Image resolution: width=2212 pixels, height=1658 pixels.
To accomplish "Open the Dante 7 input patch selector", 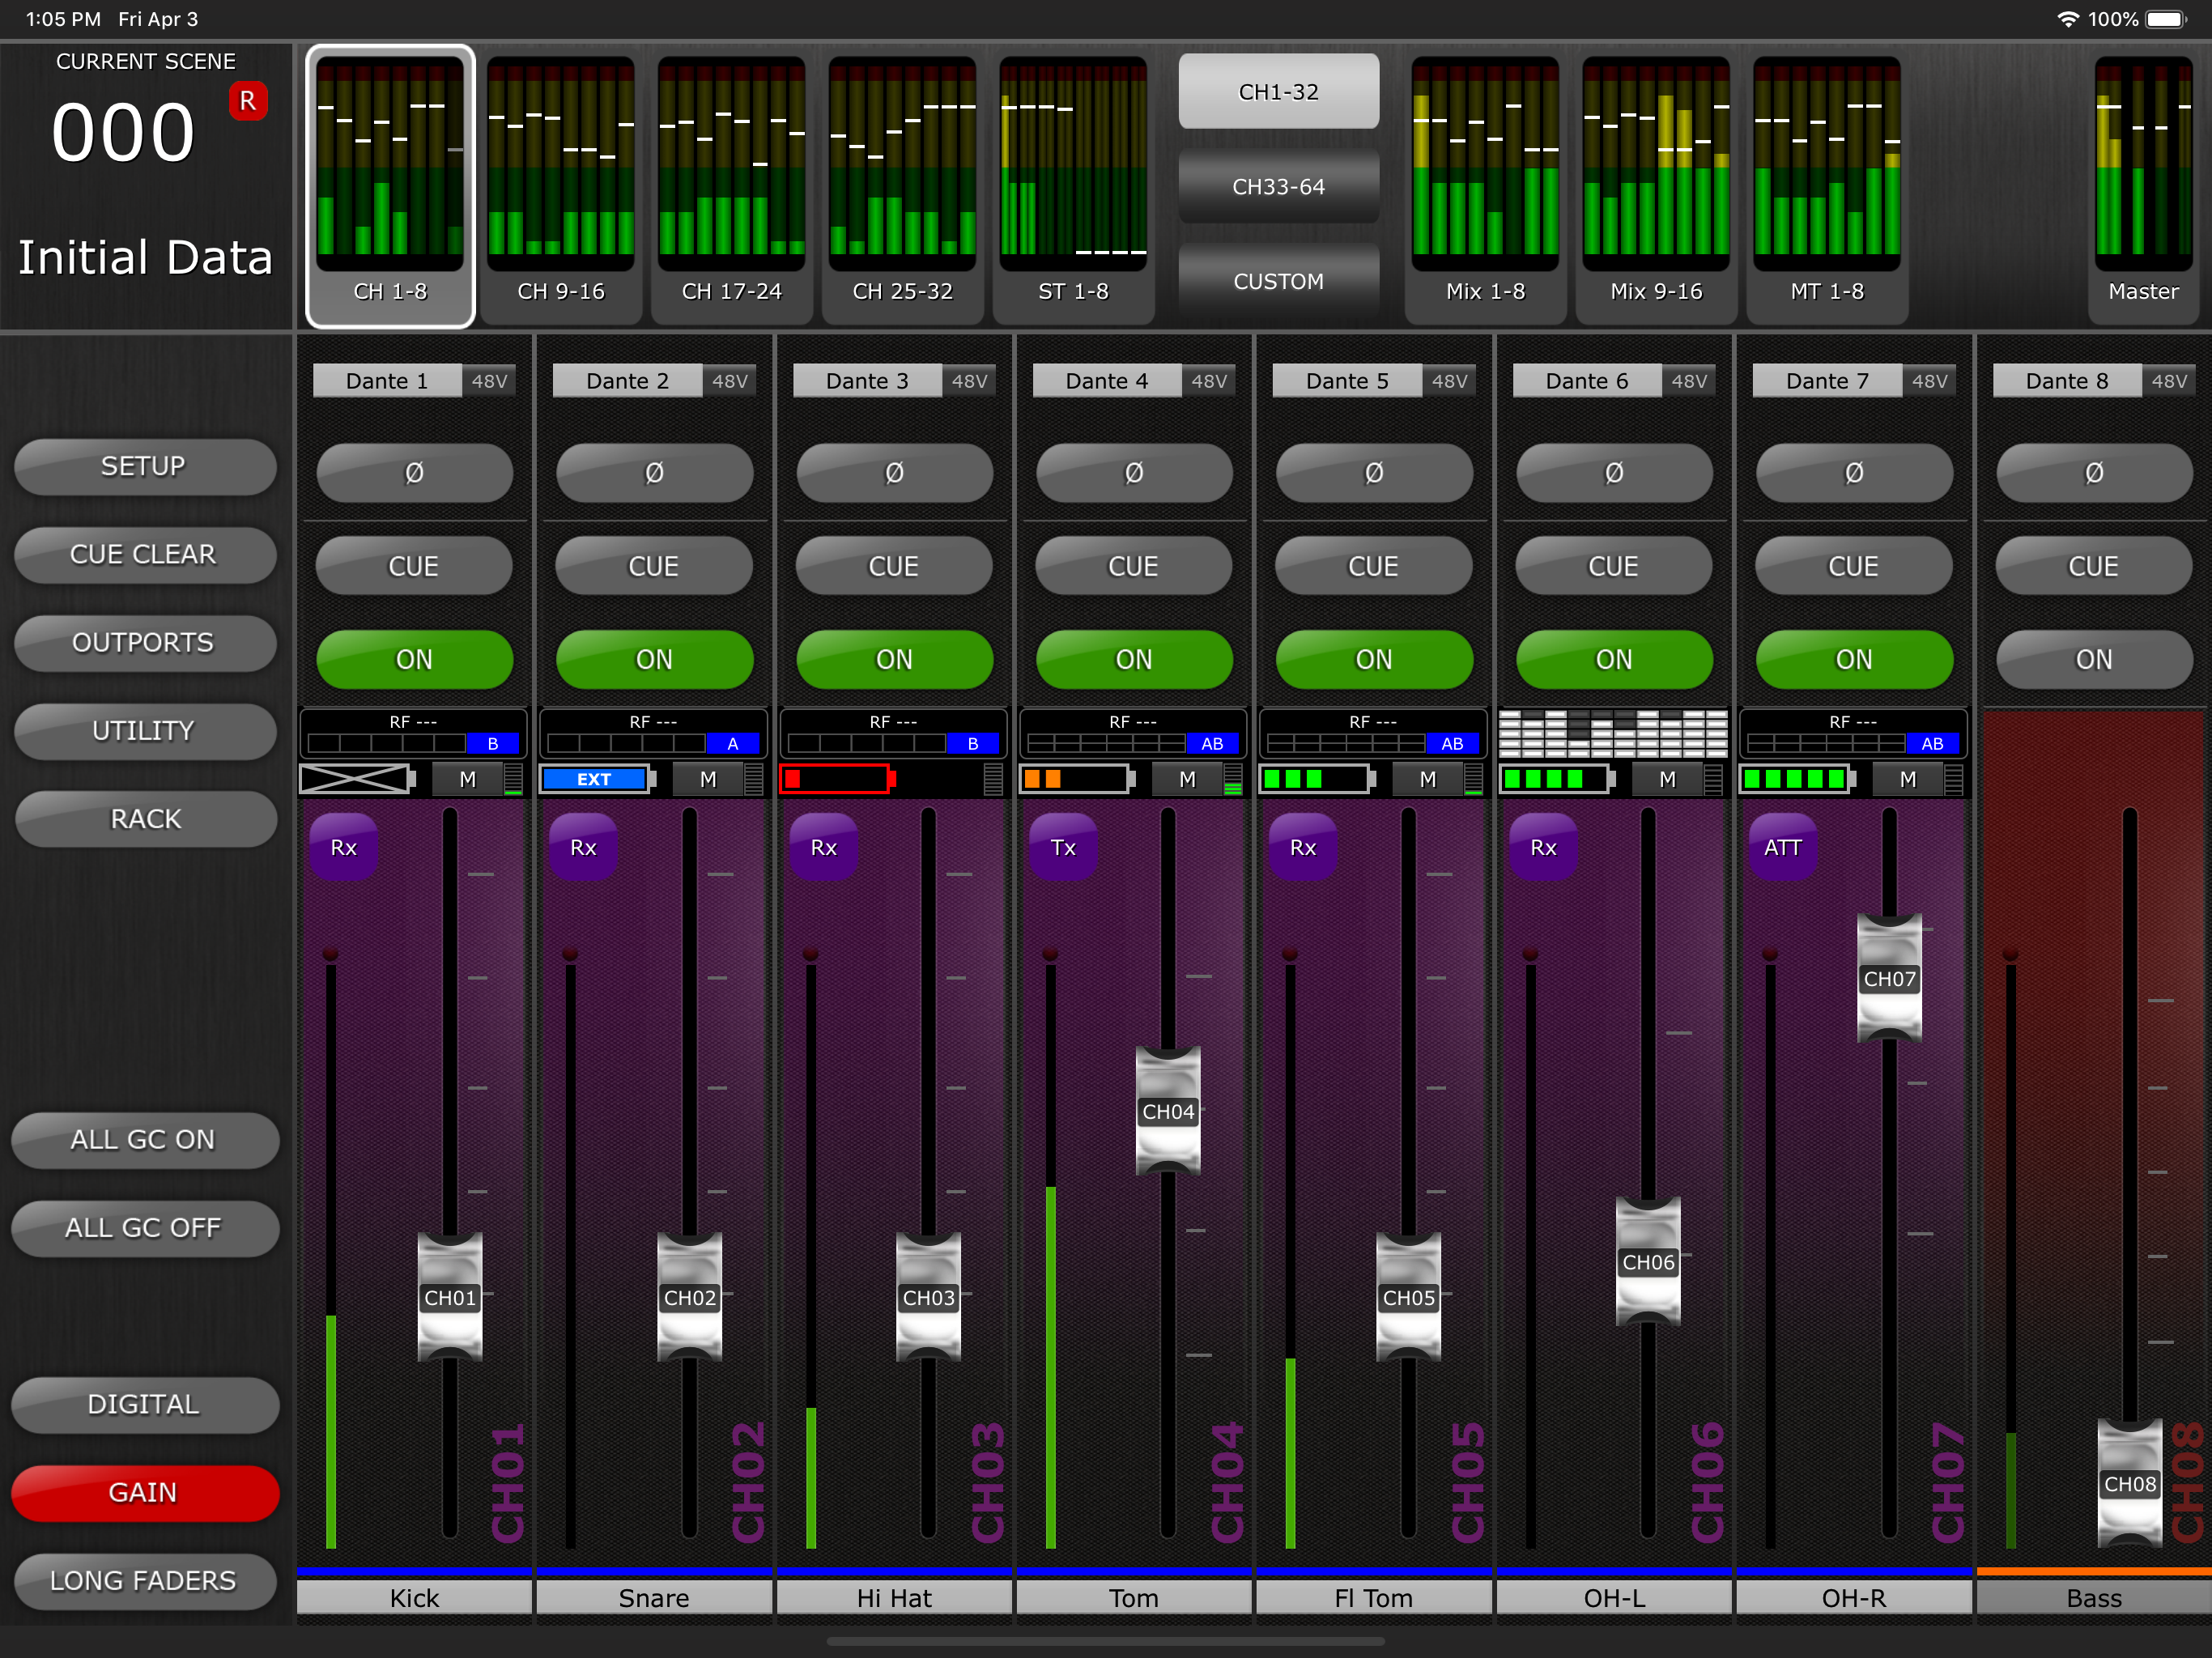I will pyautogui.click(x=1827, y=381).
